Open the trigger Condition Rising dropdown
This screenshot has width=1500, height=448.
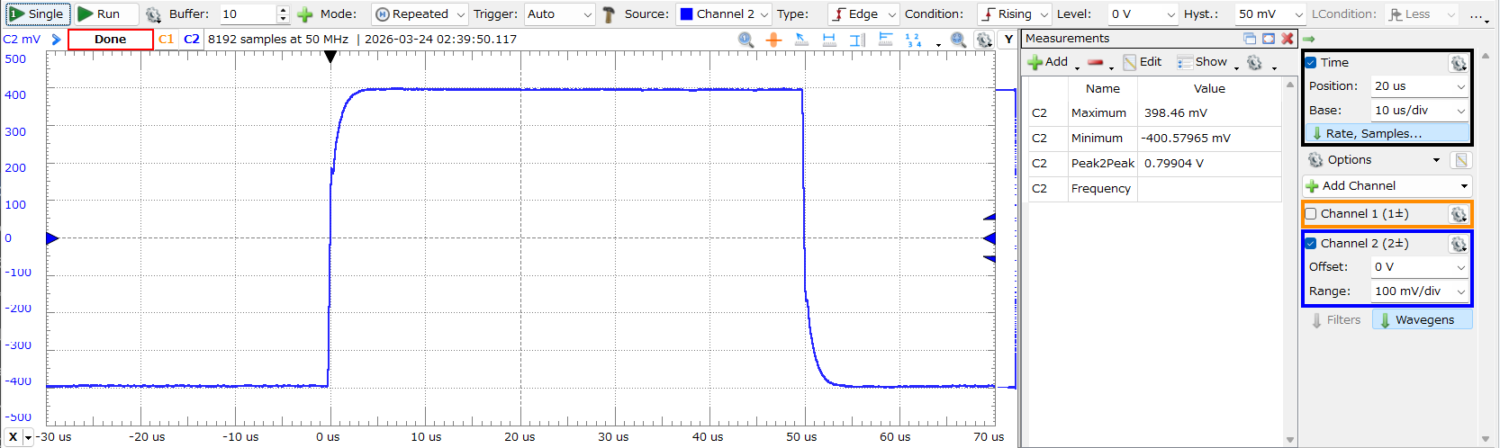pyautogui.click(x=1015, y=15)
